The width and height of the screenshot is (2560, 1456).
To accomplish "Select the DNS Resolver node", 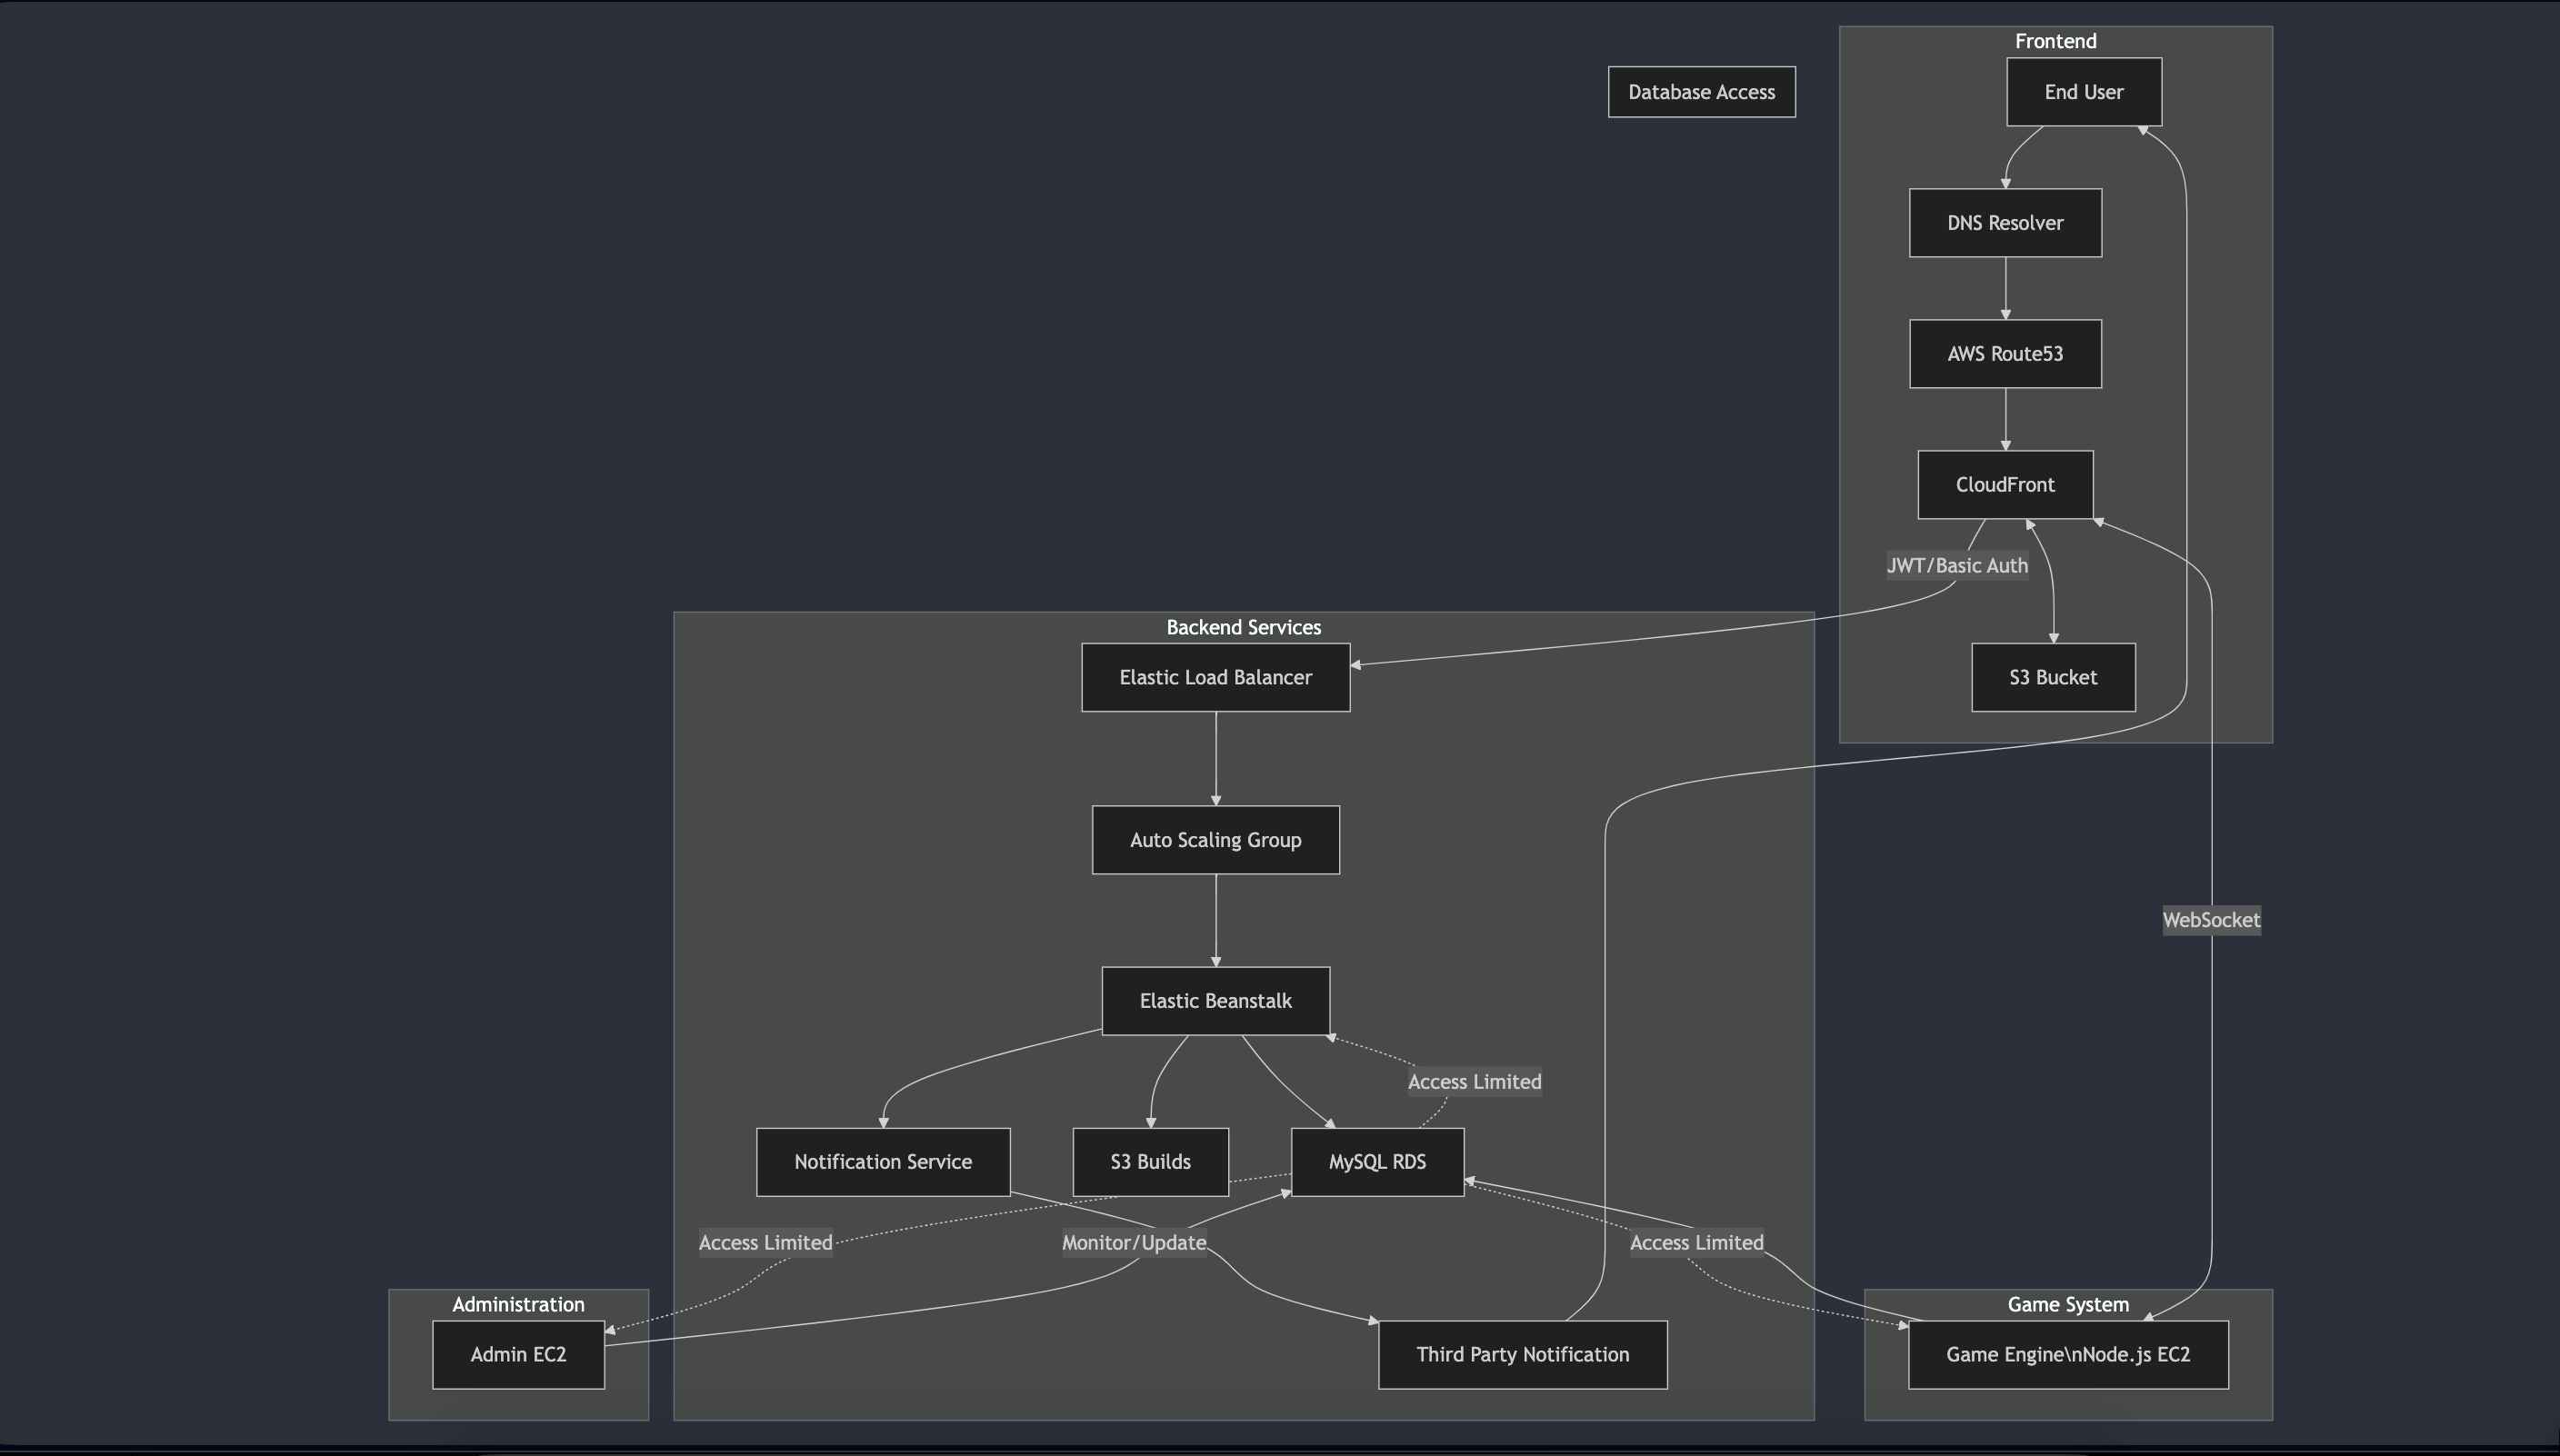I will pos(2004,223).
